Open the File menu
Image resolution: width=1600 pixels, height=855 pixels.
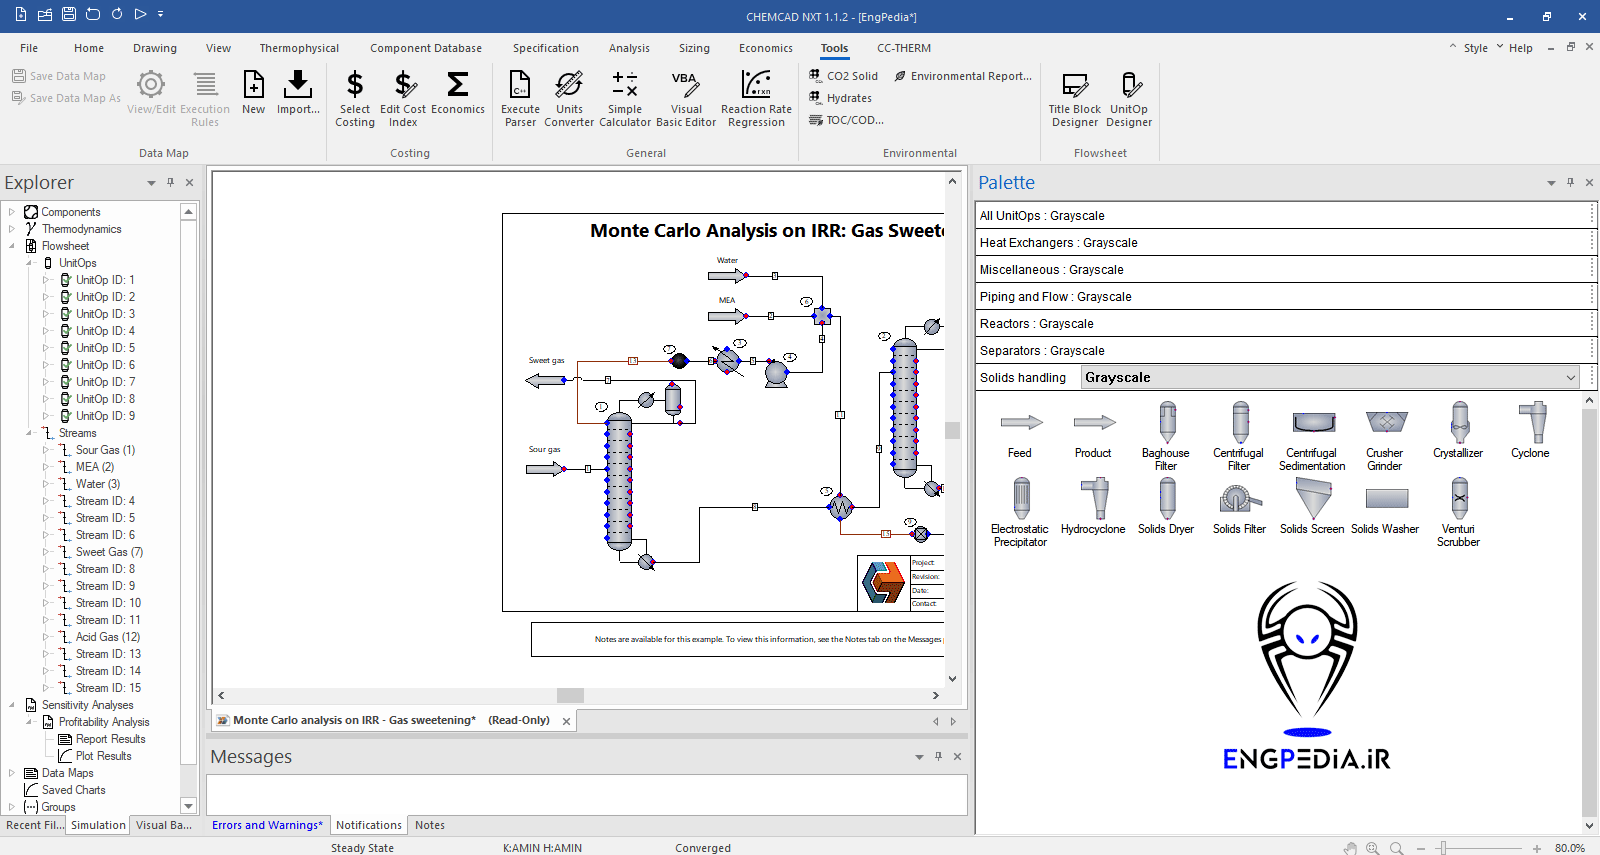[29, 48]
